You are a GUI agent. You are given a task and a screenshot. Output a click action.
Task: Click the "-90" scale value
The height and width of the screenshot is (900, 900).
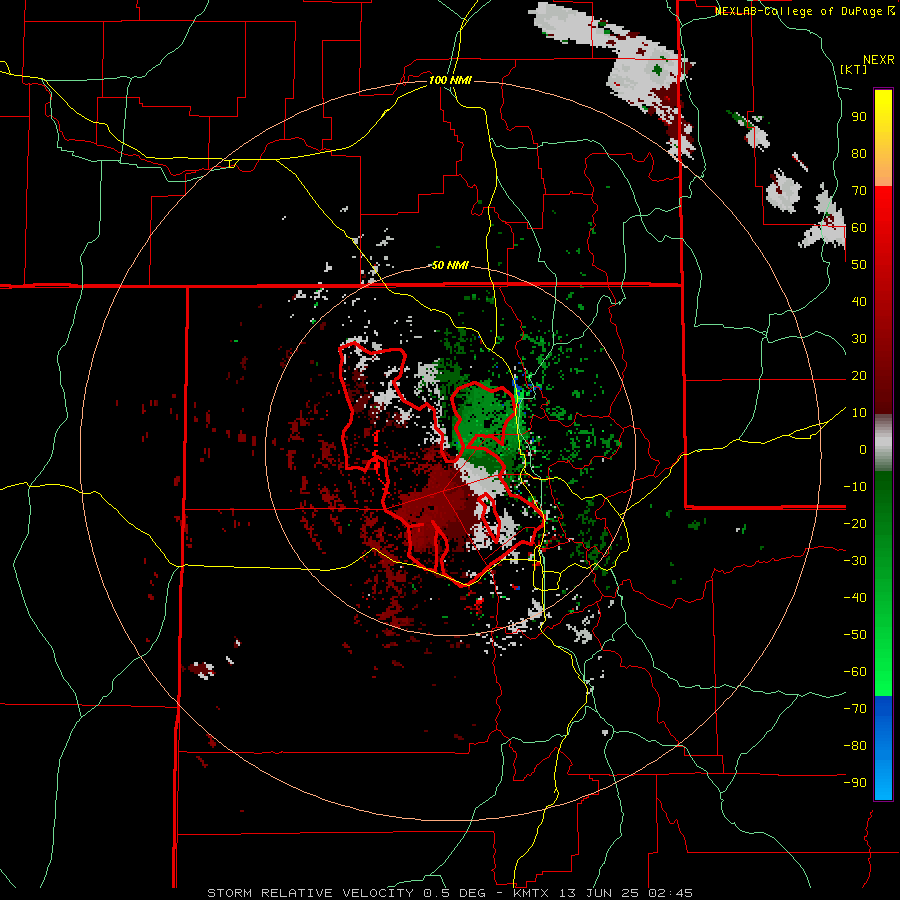point(855,783)
